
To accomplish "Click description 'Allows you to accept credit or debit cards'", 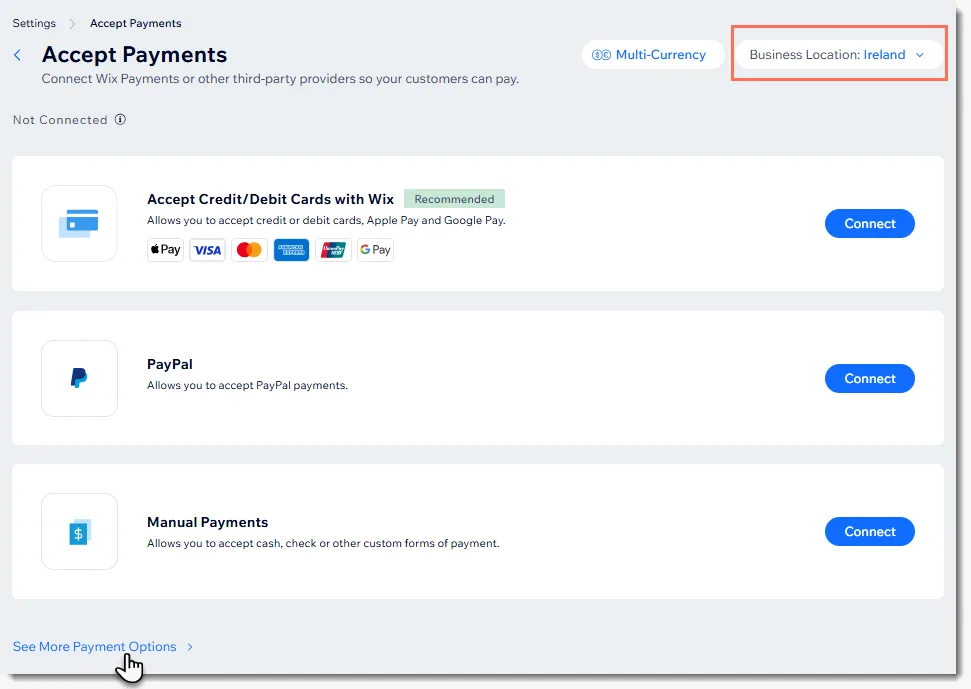I will click(326, 220).
